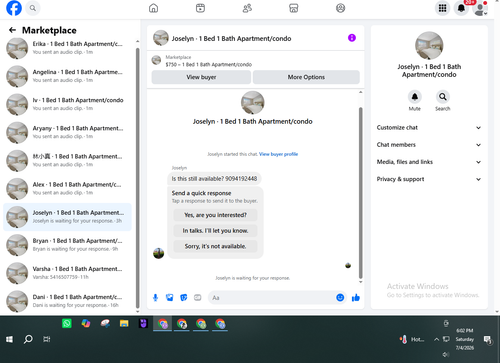Go to the Home feed icon
This screenshot has width=500, height=363.
pos(153,8)
